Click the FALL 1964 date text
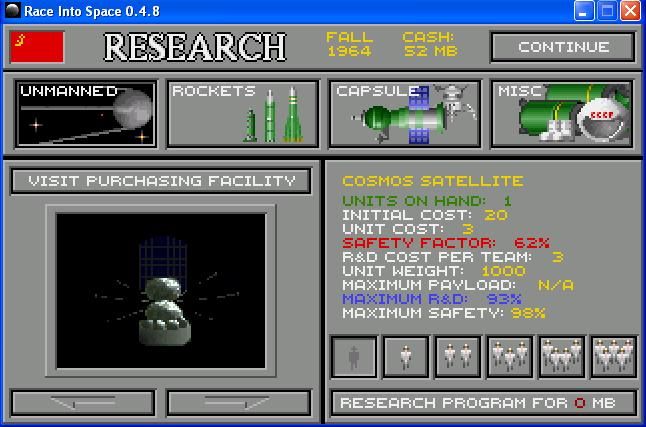Image resolution: width=646 pixels, height=427 pixels. (x=349, y=44)
